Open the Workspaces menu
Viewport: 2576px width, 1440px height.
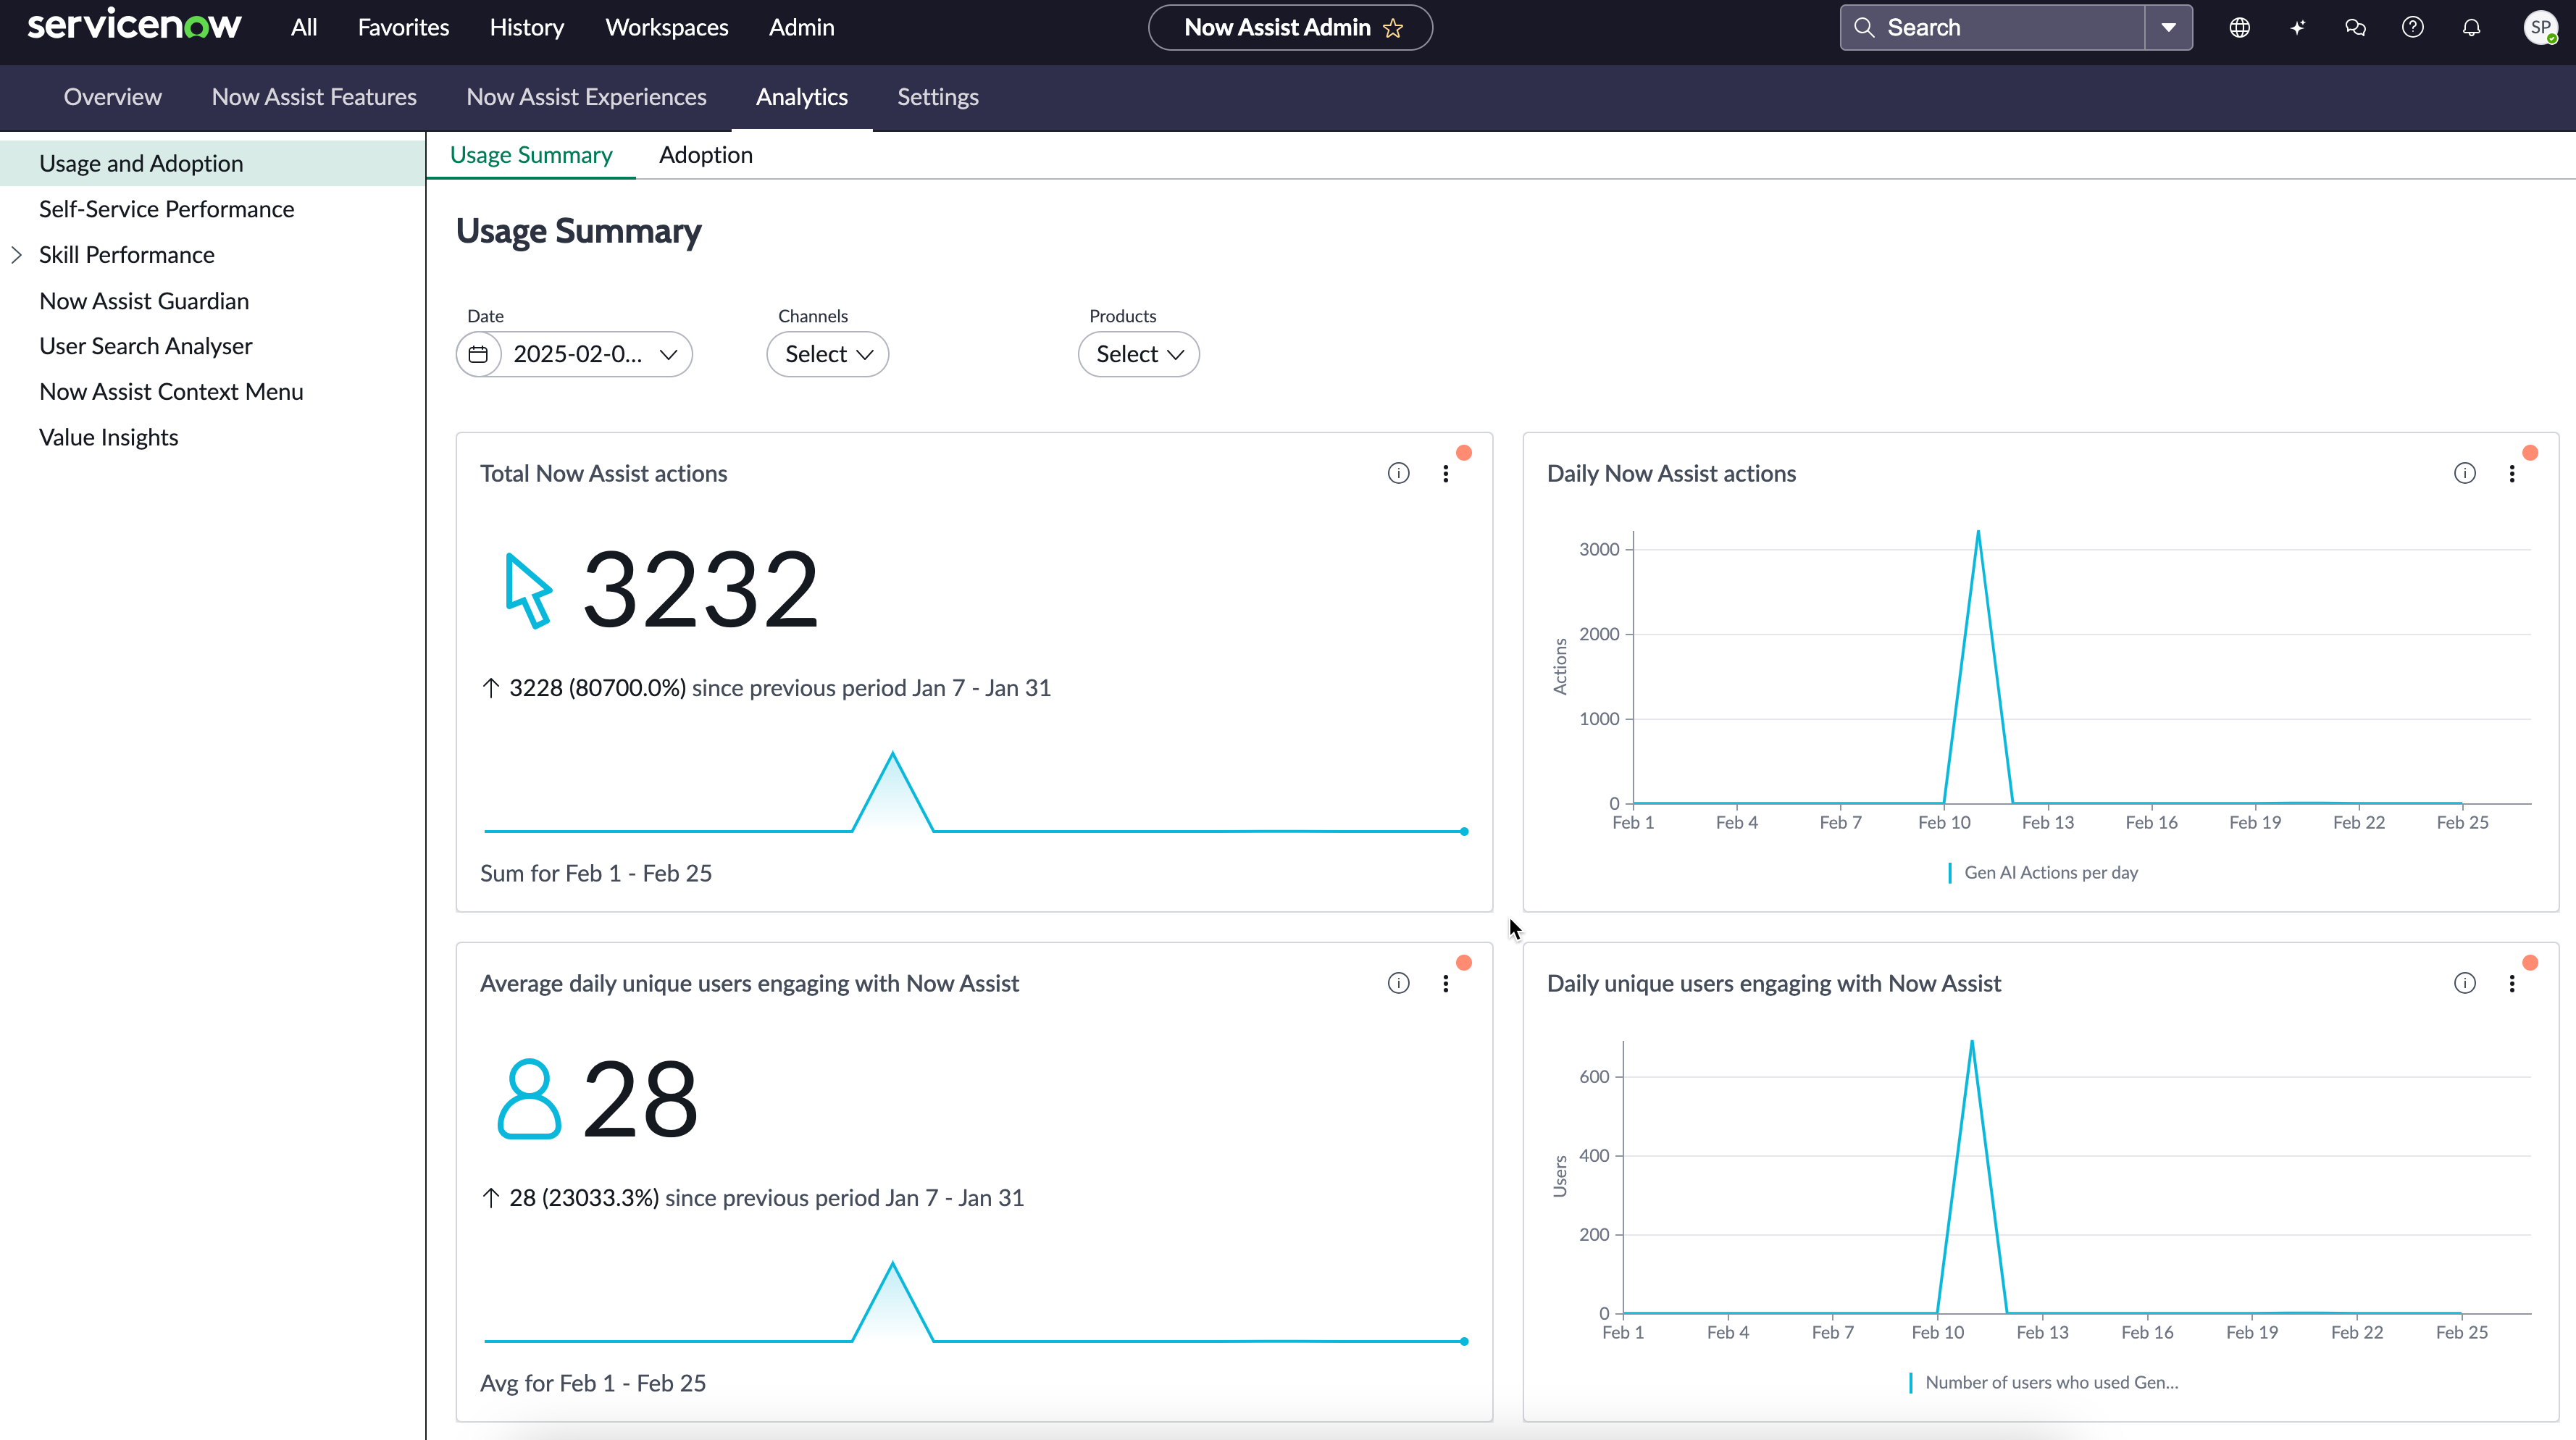click(x=666, y=27)
